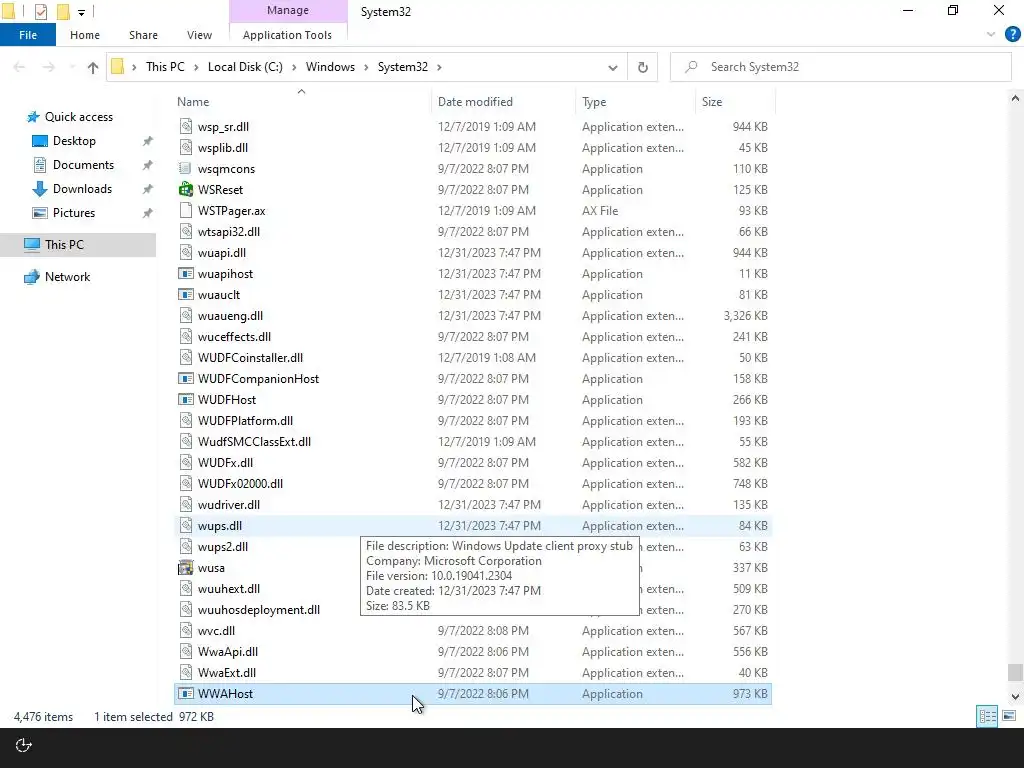The height and width of the screenshot is (768, 1024).
Task: Switch to Details view layout icon
Action: [x=987, y=716]
